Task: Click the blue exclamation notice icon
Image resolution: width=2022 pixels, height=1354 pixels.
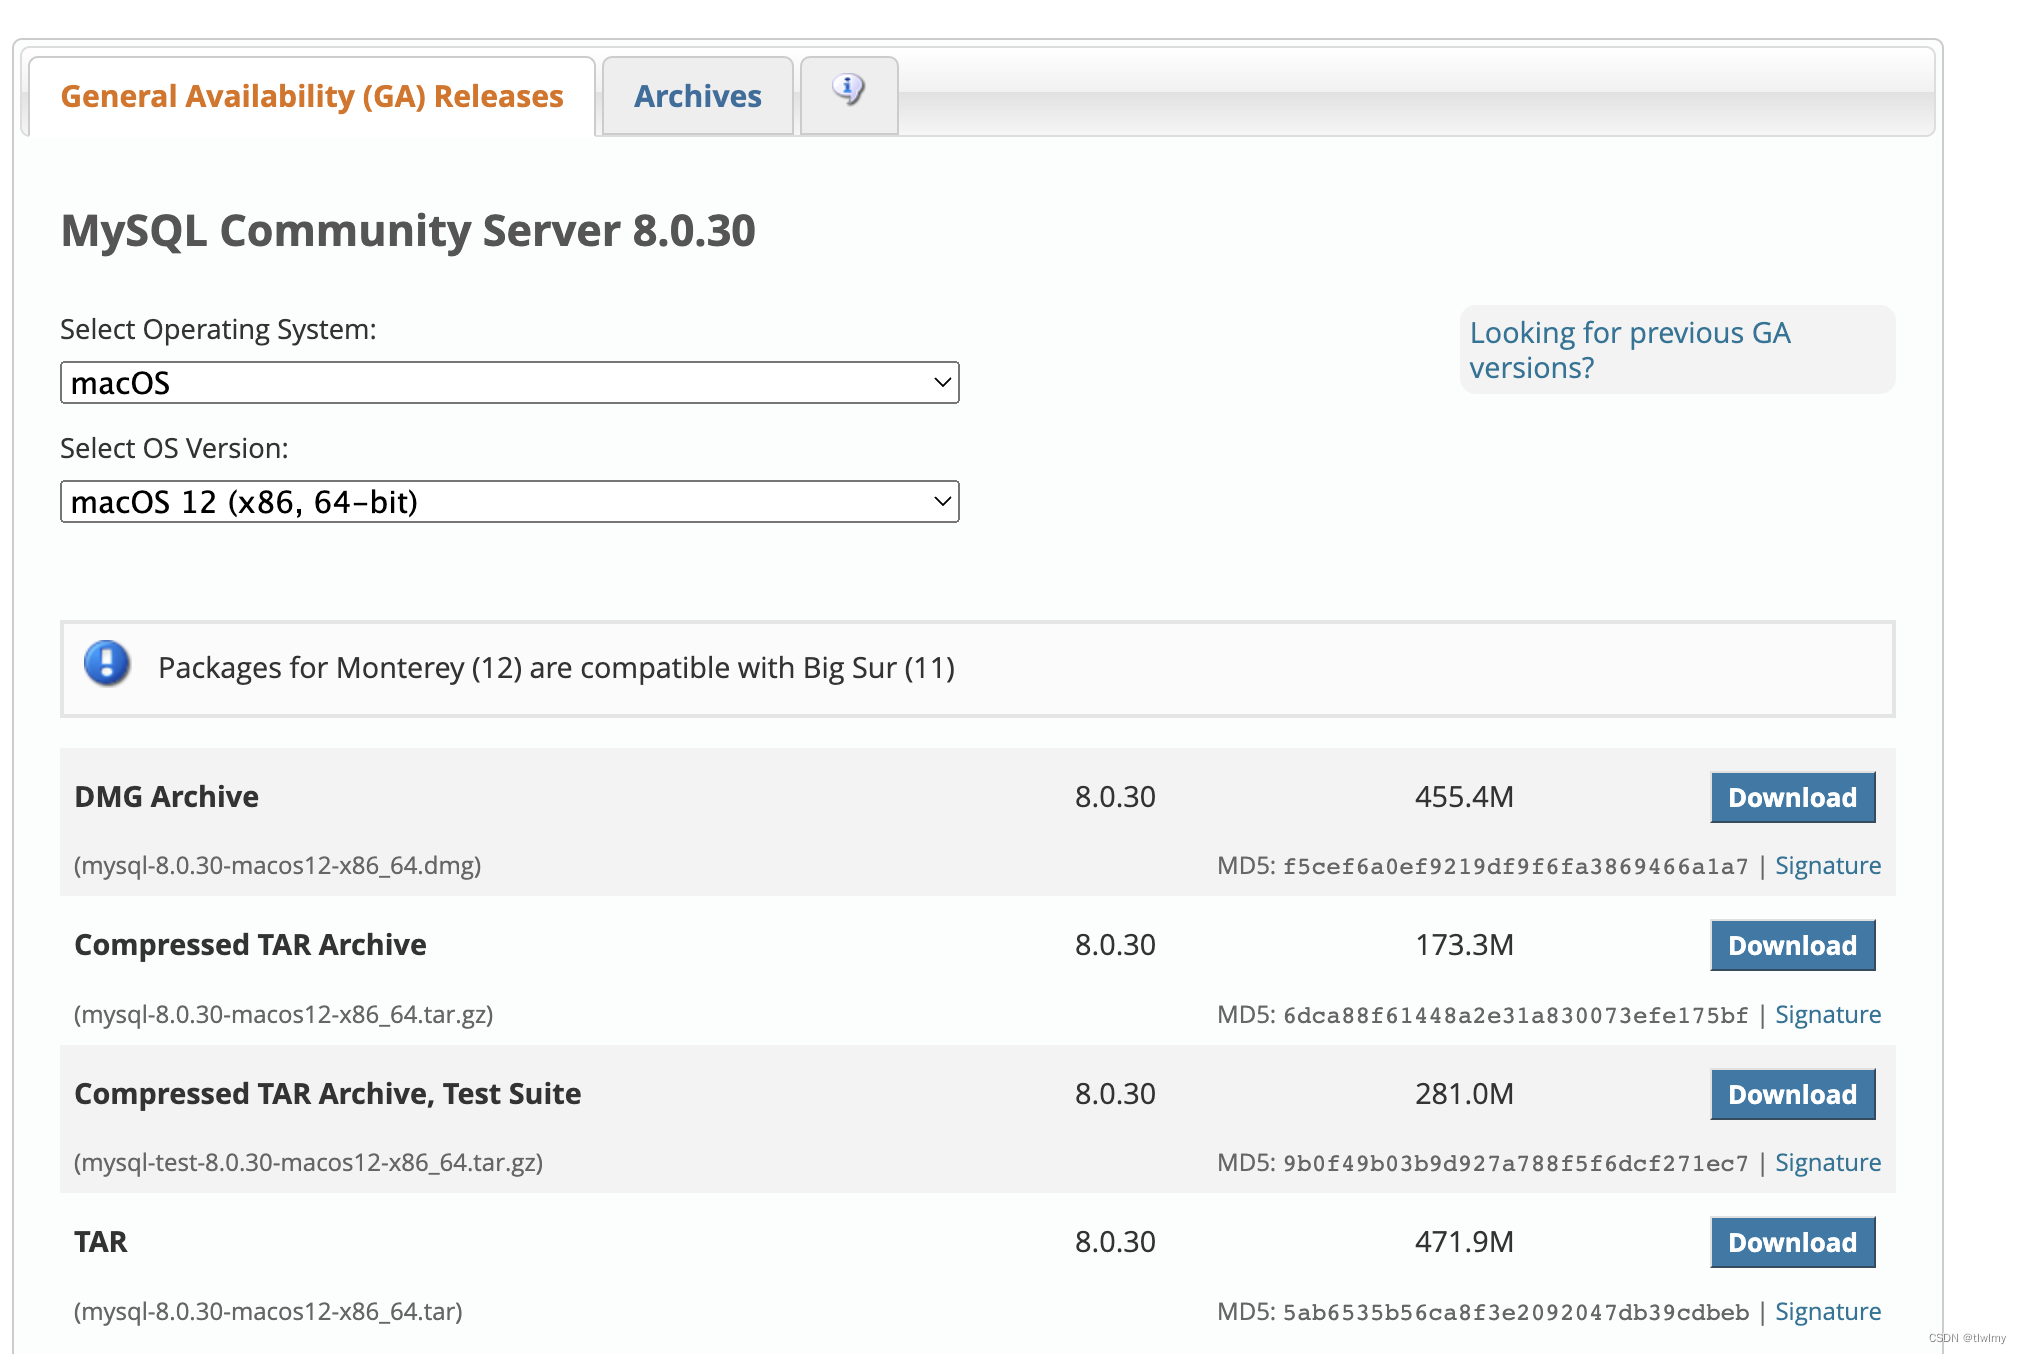Action: tap(107, 664)
